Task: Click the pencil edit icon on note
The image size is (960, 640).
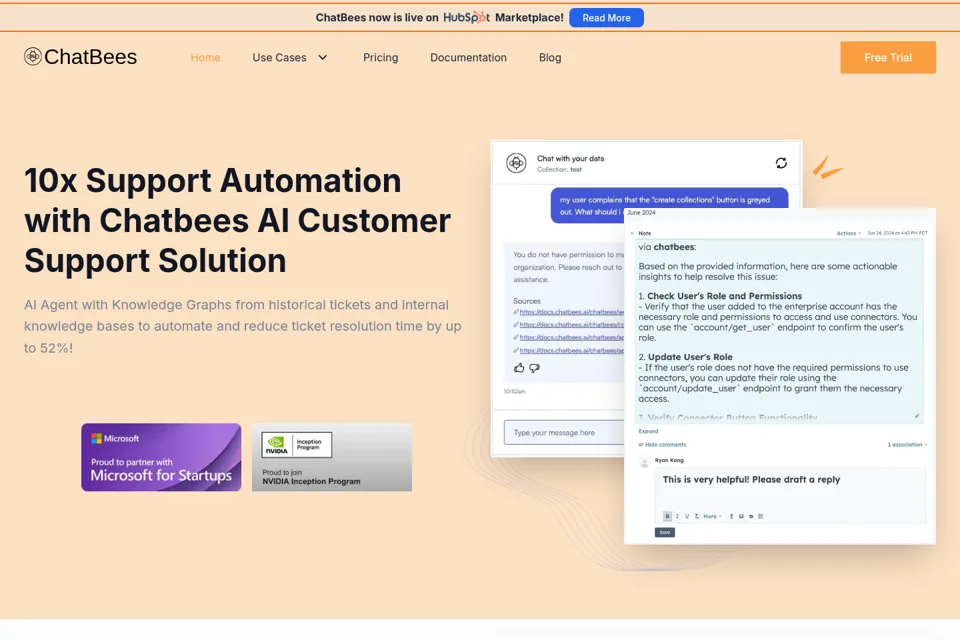Action: point(917,416)
